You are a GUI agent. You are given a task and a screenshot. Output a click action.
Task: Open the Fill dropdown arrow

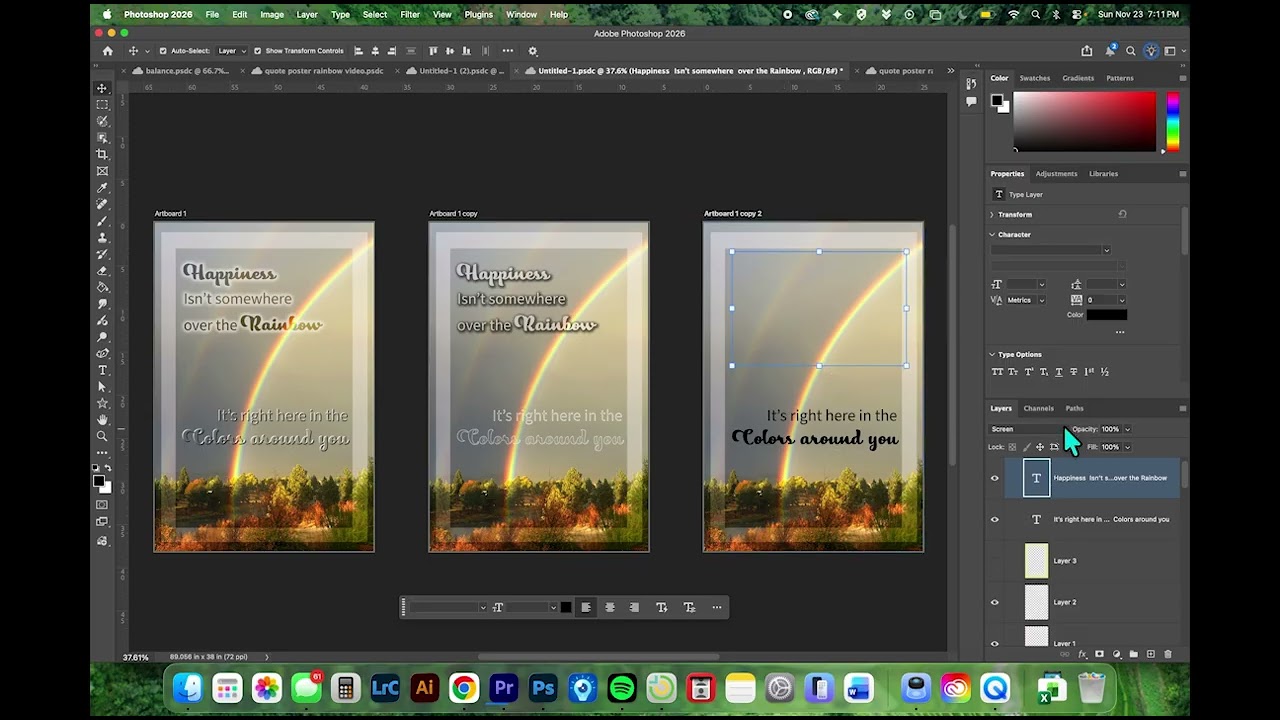pos(1127,447)
